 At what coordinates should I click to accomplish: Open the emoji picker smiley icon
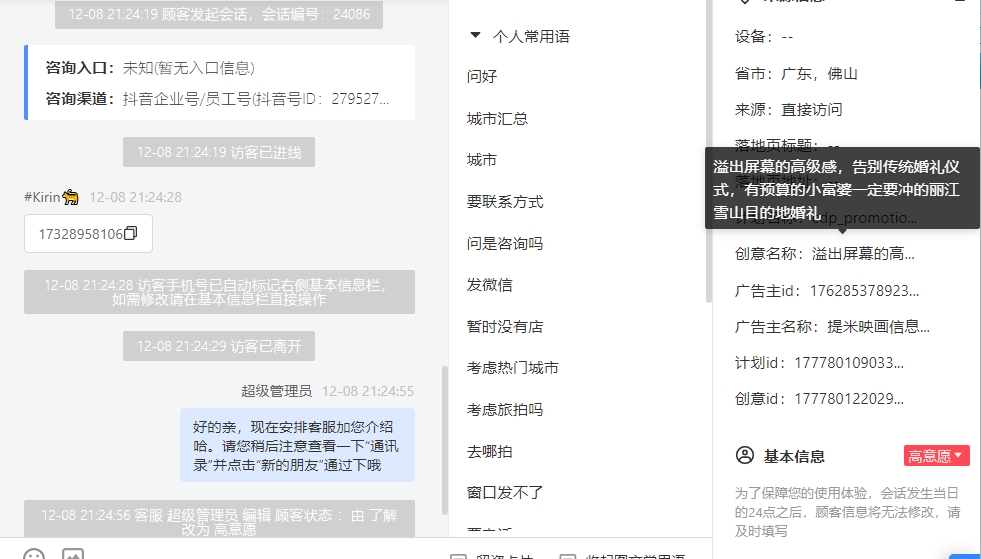[x=34, y=554]
